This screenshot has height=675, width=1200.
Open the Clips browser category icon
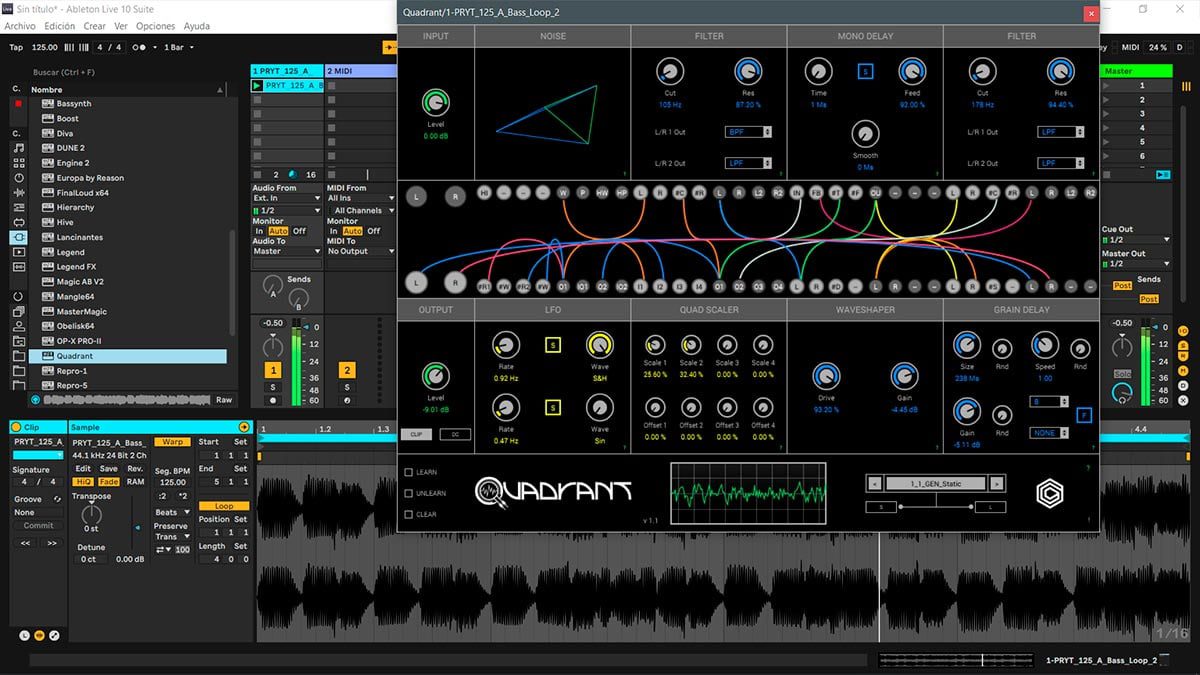click(x=18, y=252)
